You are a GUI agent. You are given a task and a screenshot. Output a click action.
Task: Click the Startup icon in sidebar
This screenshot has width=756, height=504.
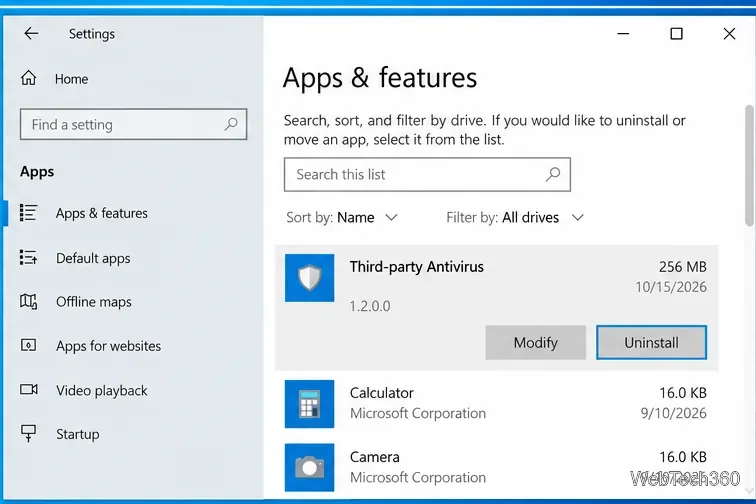tap(28, 433)
